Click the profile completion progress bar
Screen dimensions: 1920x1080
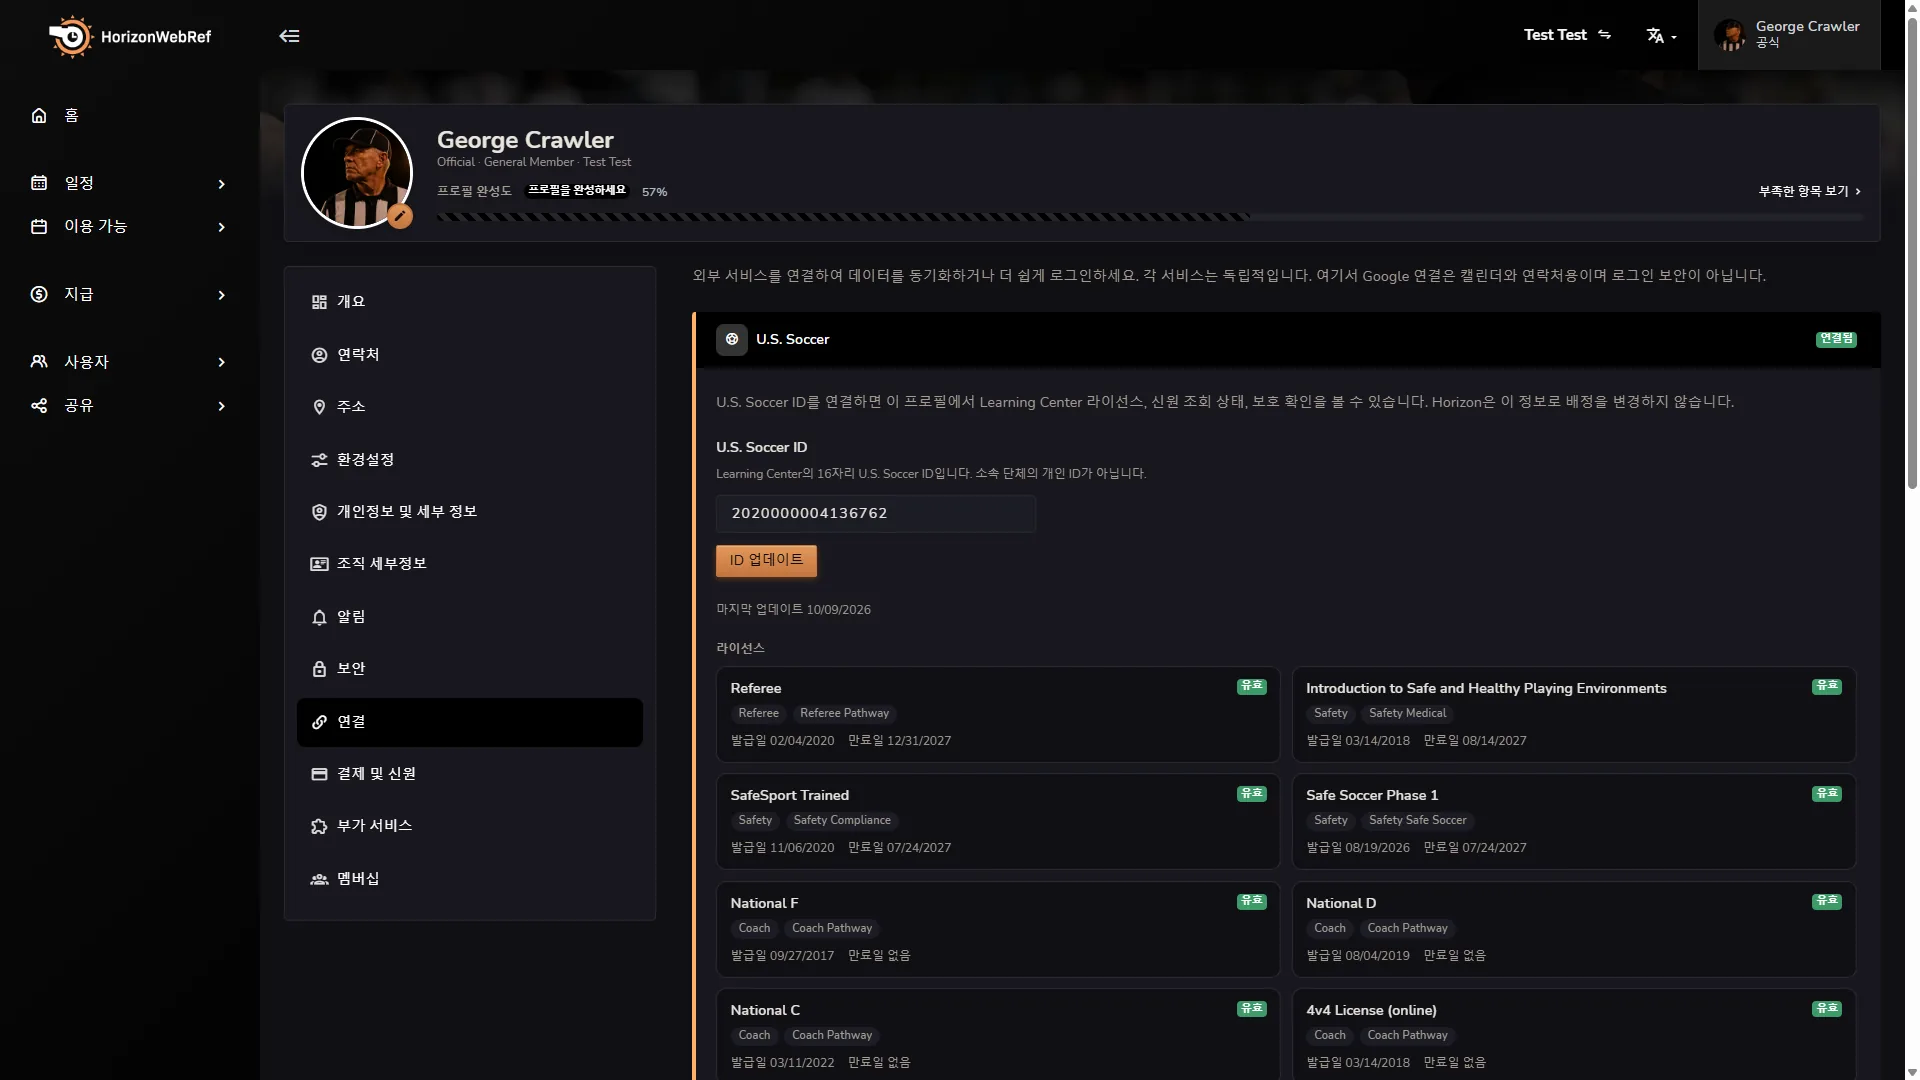click(x=1150, y=217)
